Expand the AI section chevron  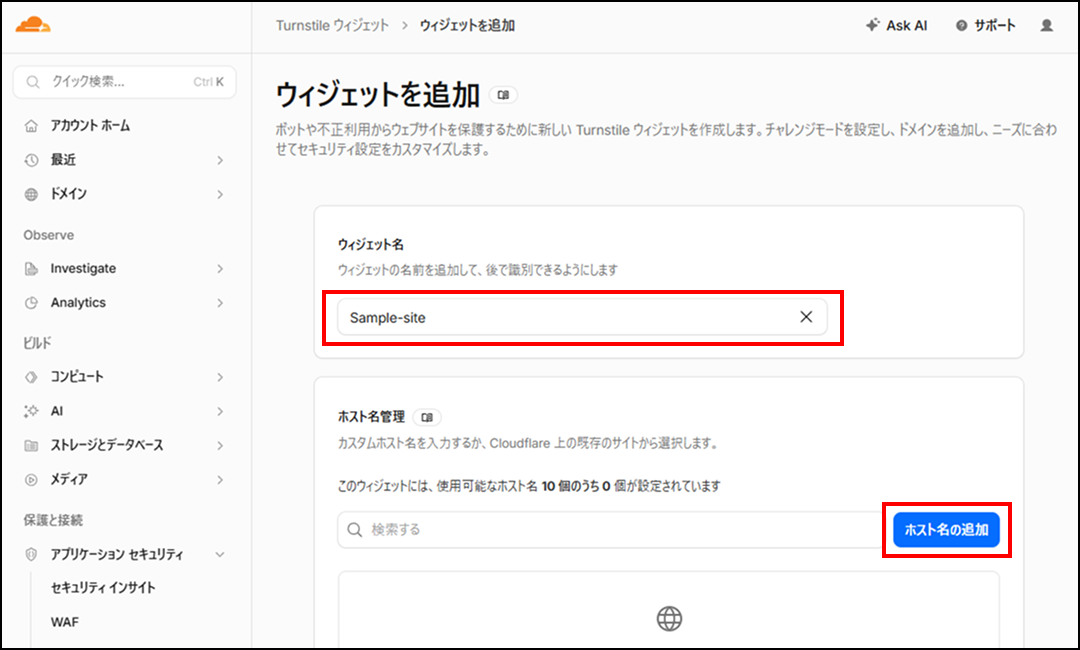(x=220, y=411)
